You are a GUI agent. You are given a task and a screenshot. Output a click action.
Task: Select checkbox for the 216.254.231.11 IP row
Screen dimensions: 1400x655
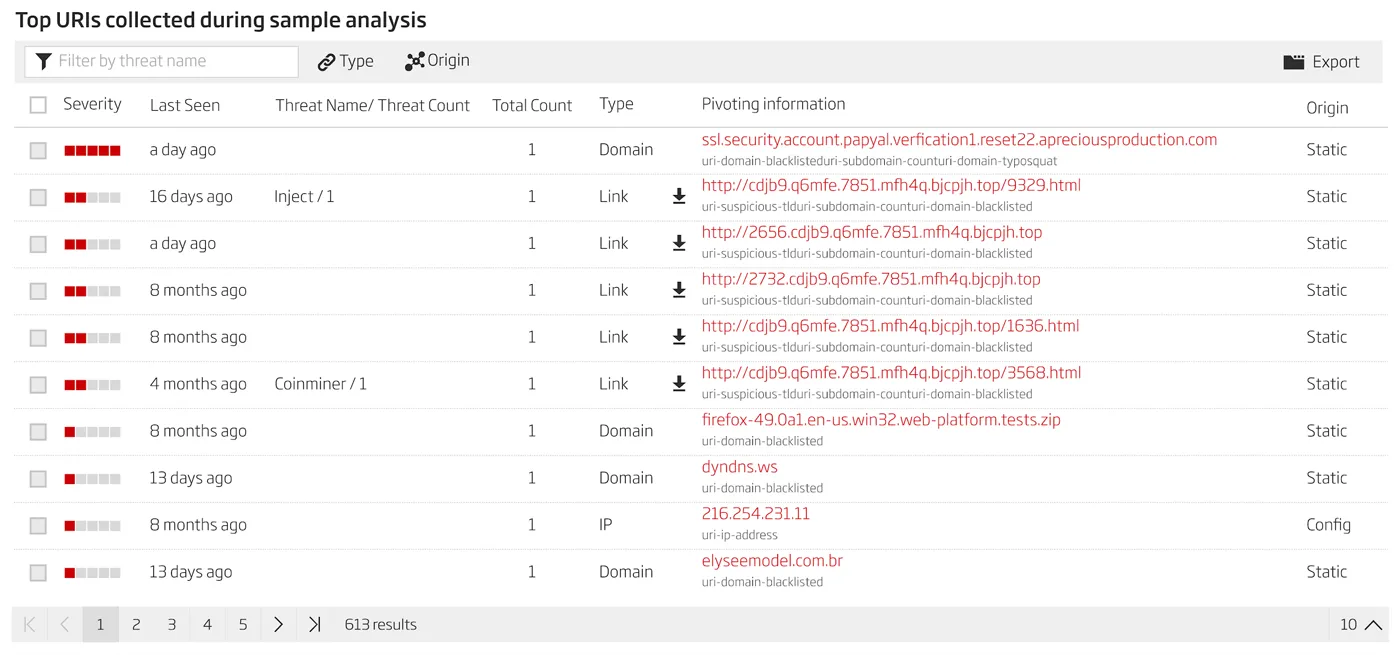click(38, 526)
